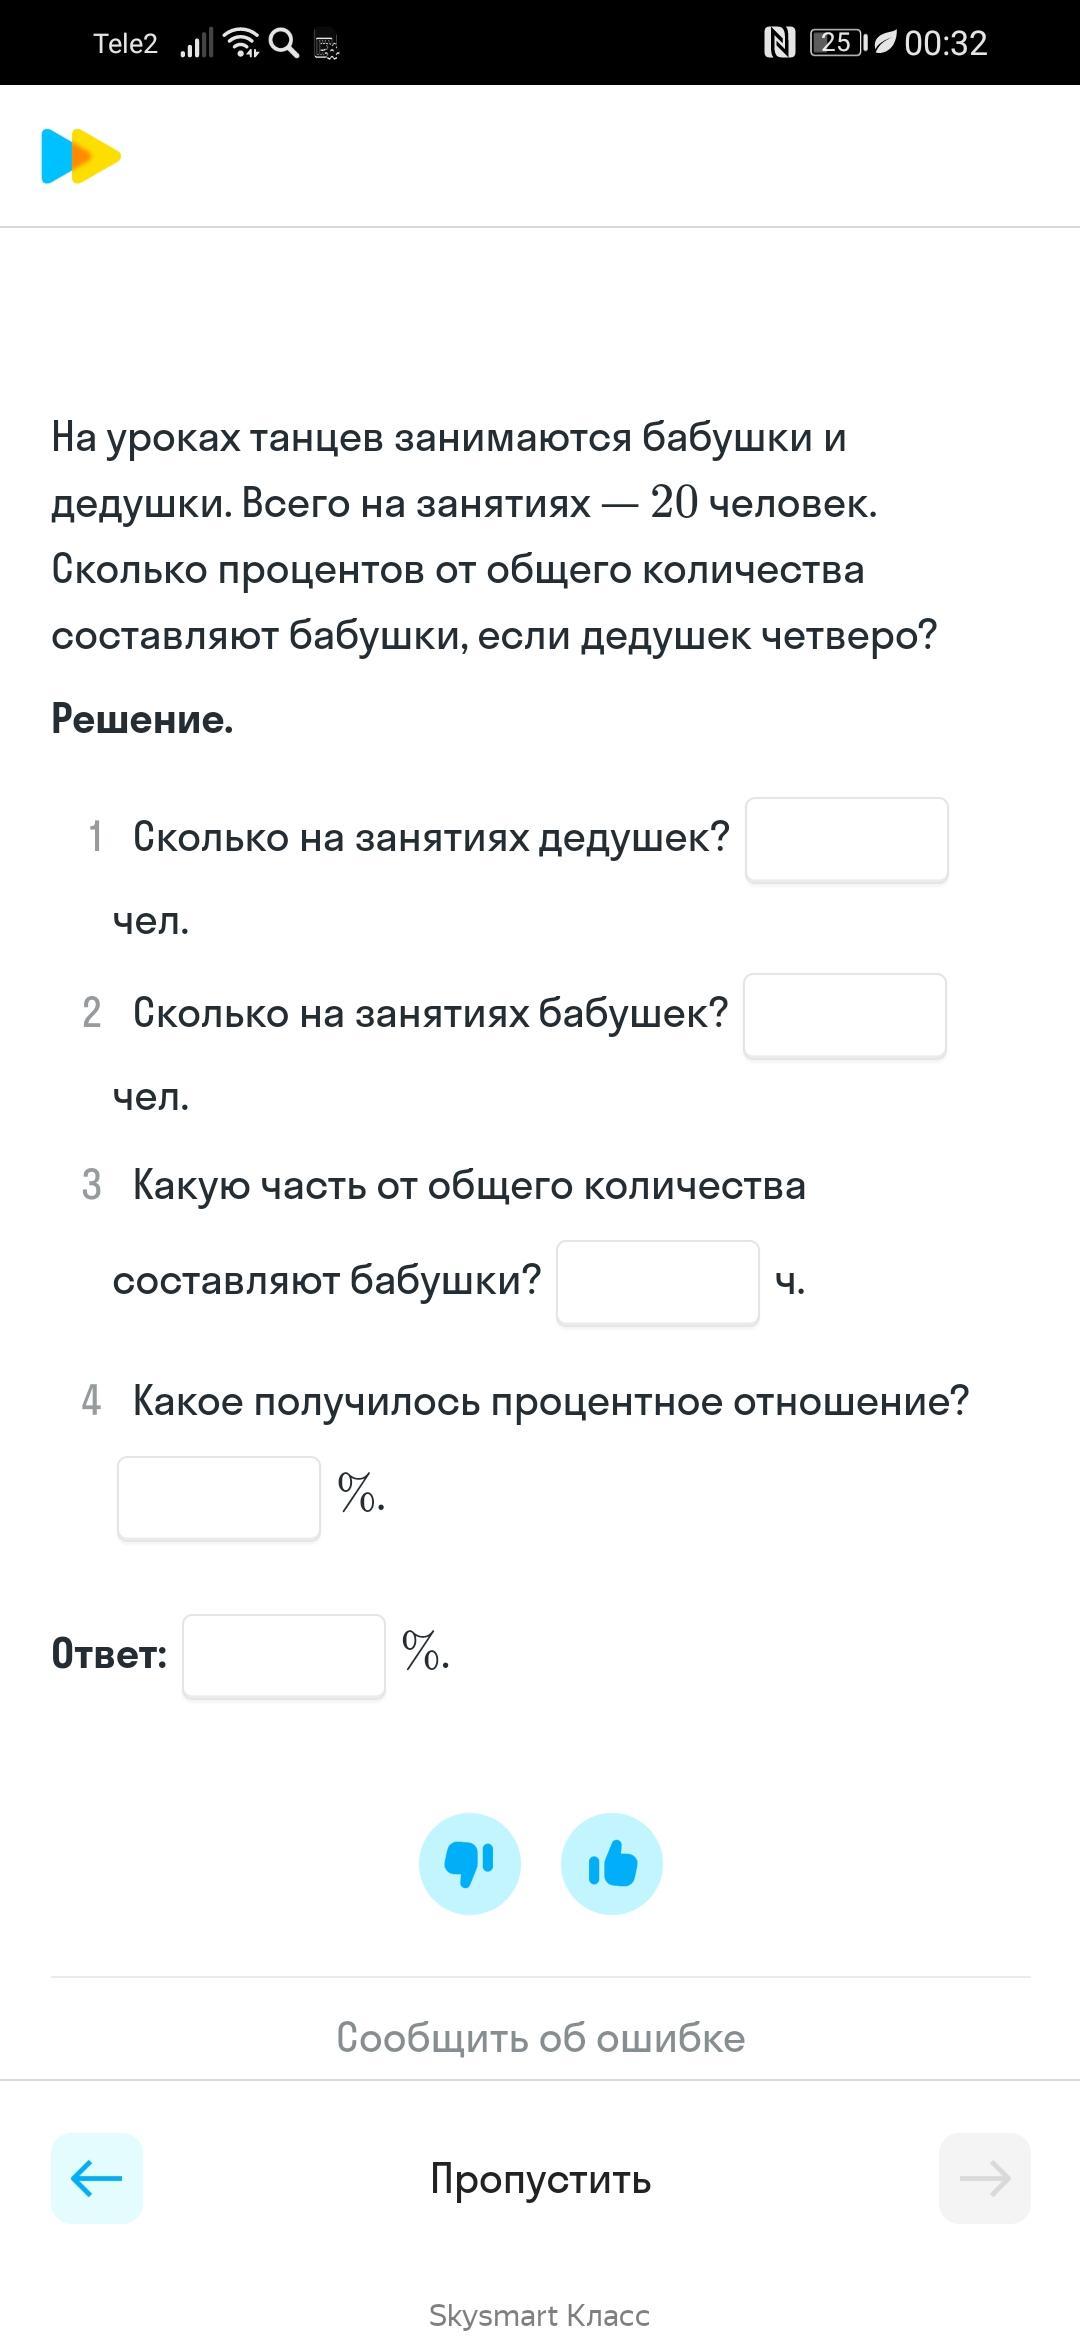
Task: Tap the Skysmart logo icon
Action: coord(81,156)
